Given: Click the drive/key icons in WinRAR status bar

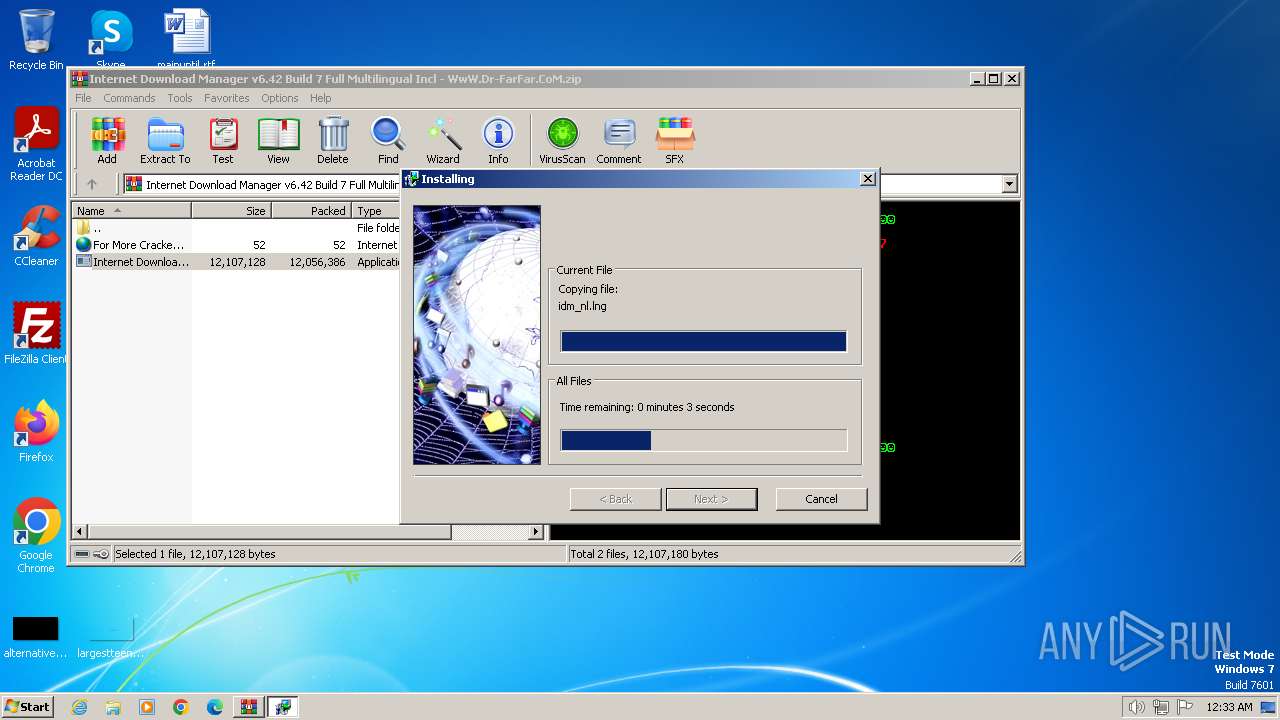Looking at the screenshot, I should point(91,554).
